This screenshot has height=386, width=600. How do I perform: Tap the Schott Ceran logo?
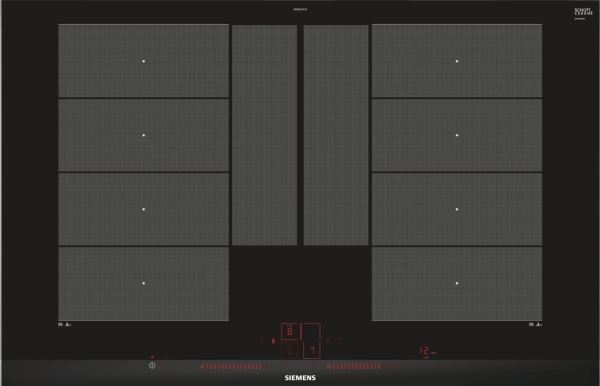[583, 12]
